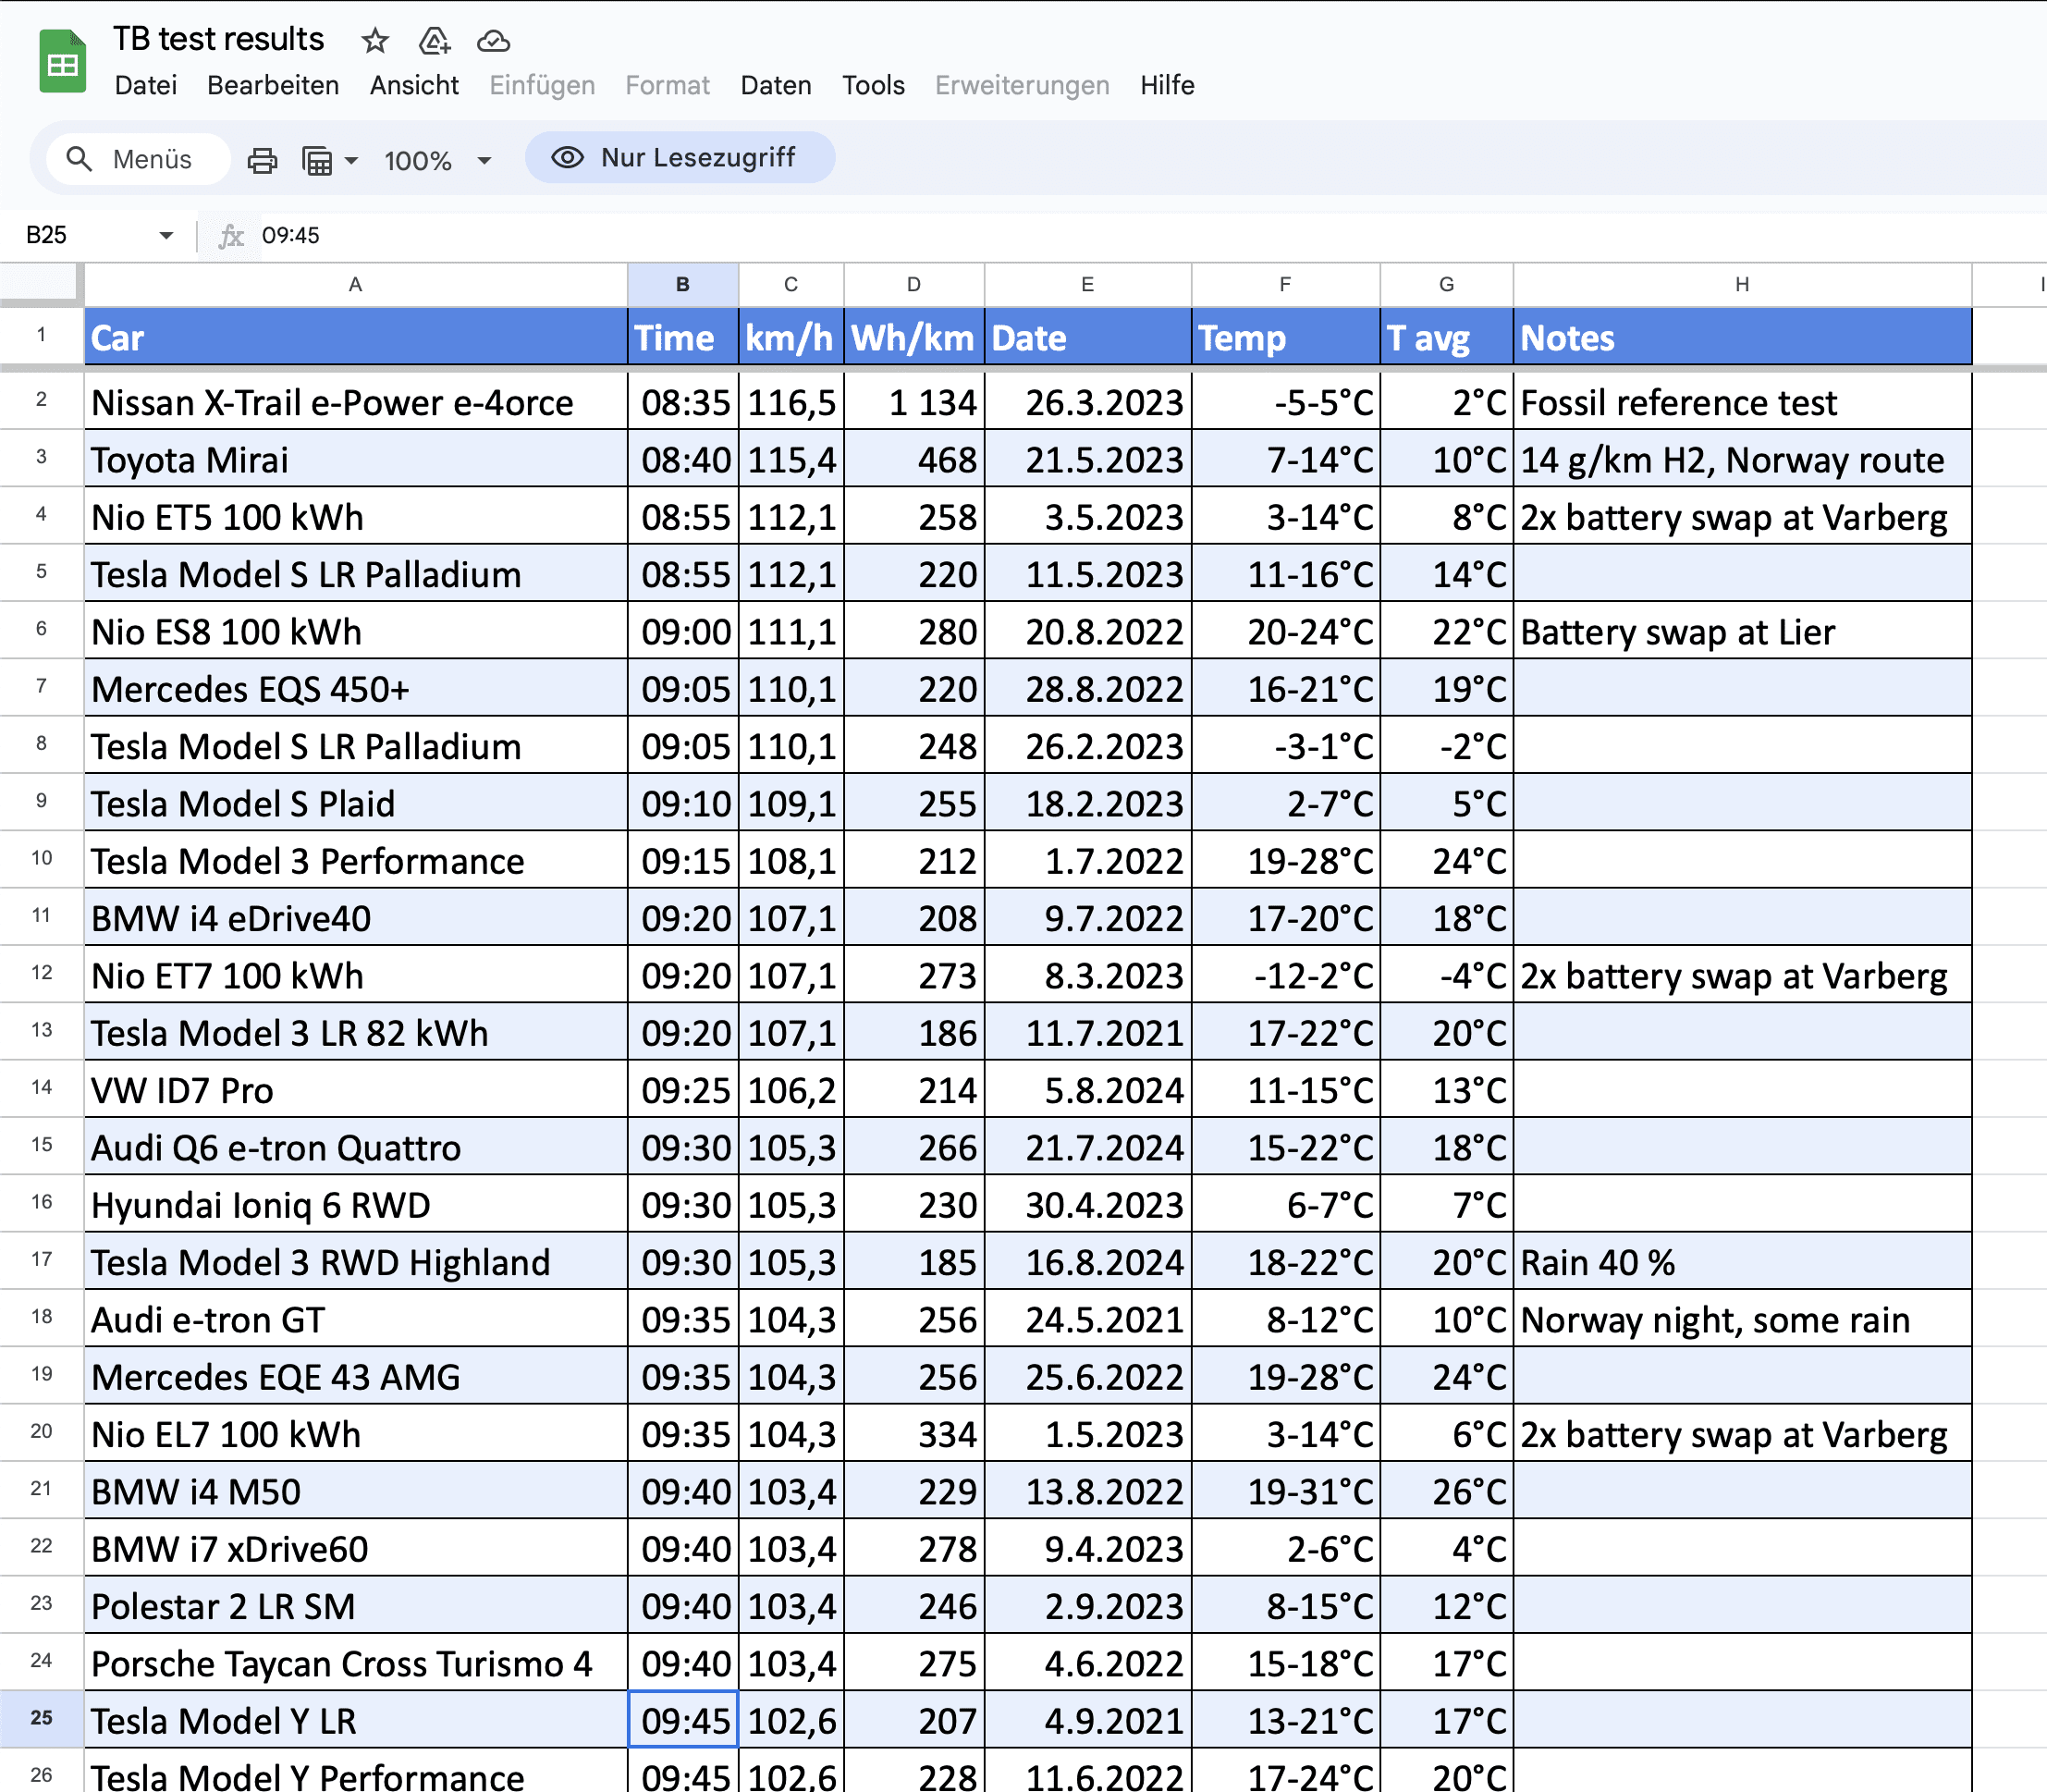
Task: Click the fx formula icon
Action: point(231,236)
